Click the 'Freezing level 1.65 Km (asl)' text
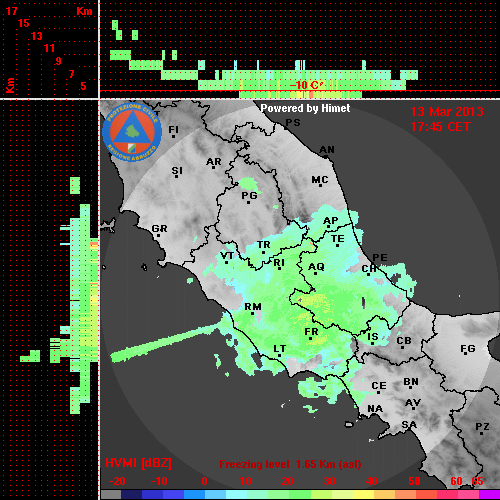The height and width of the screenshot is (500, 500). (x=290, y=464)
